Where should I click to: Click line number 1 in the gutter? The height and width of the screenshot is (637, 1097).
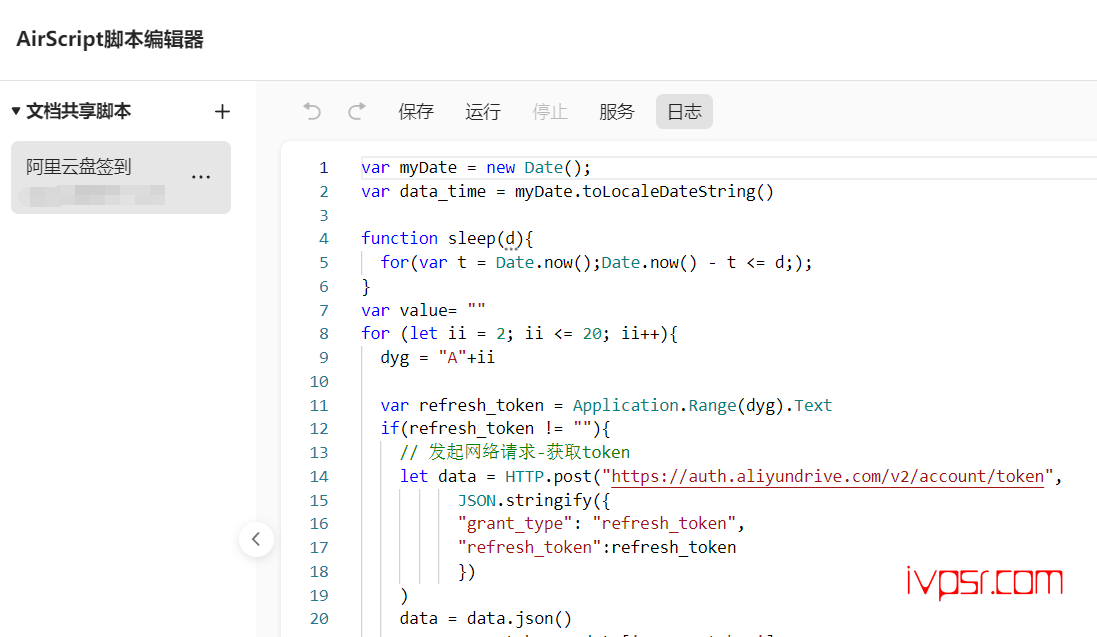click(323, 168)
